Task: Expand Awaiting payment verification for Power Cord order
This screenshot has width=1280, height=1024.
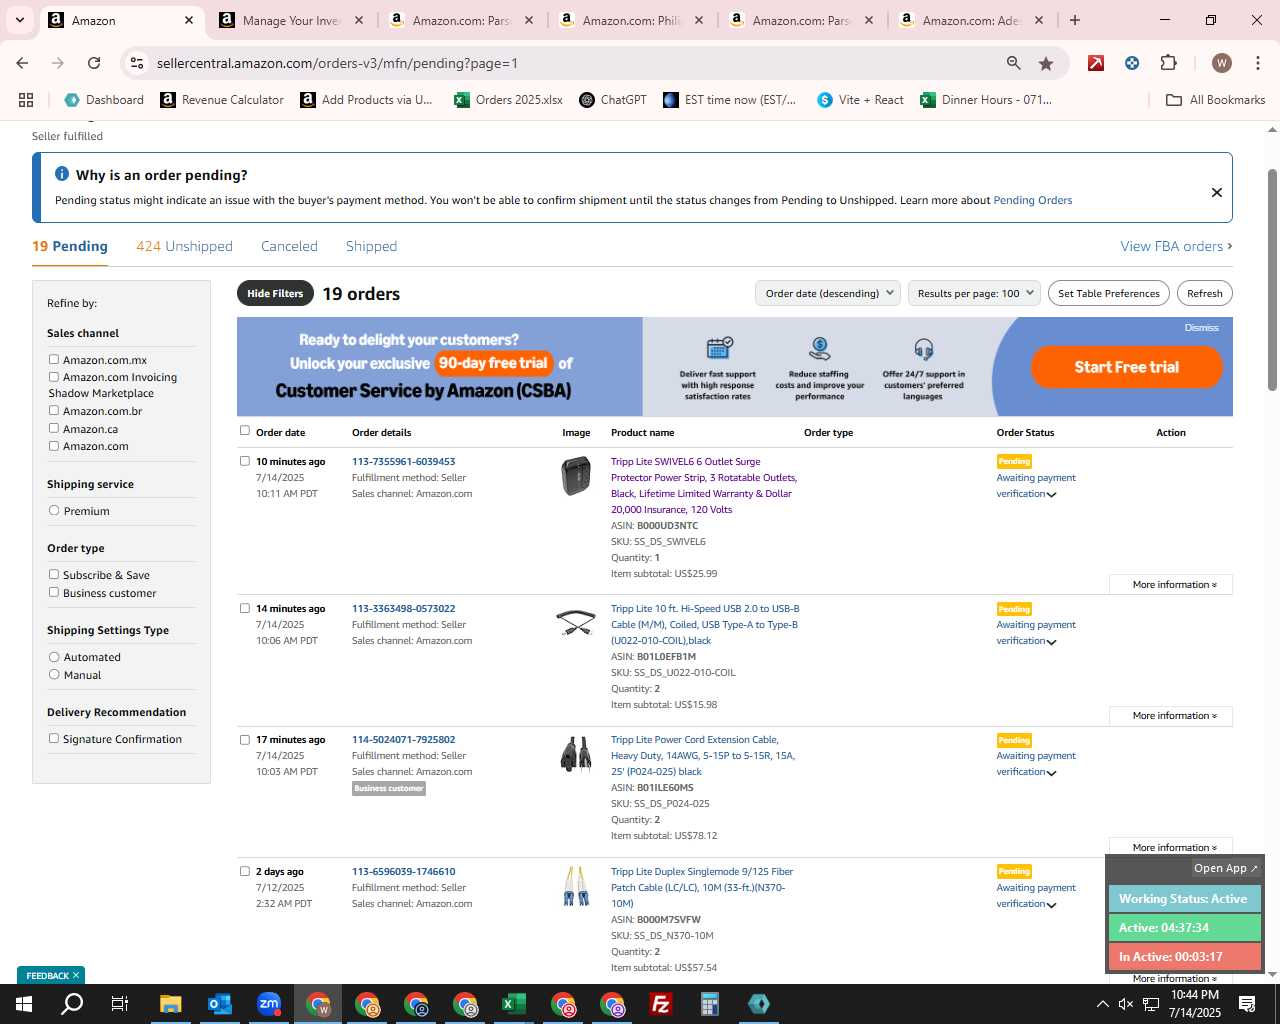Action: click(x=1051, y=772)
